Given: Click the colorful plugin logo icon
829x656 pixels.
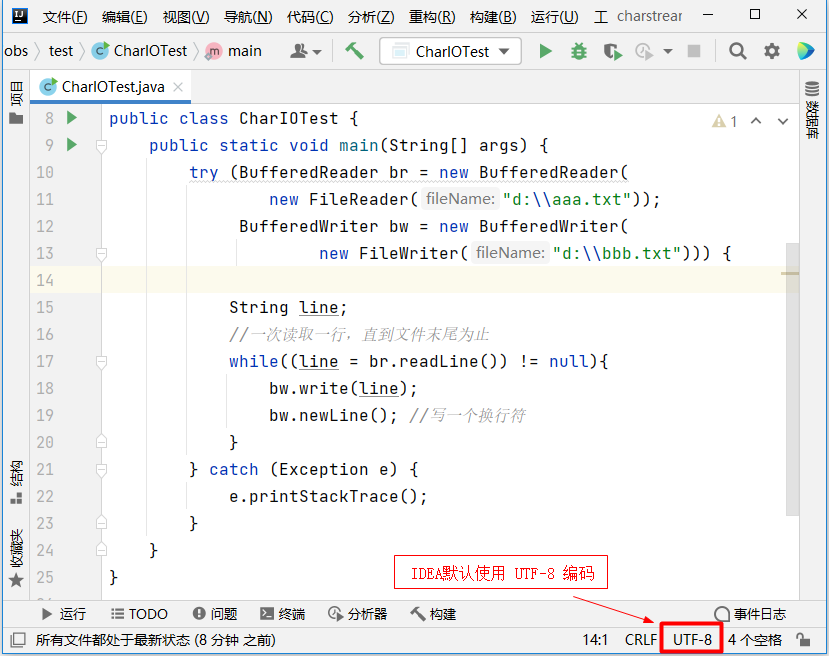Looking at the screenshot, I should click(x=805, y=51).
